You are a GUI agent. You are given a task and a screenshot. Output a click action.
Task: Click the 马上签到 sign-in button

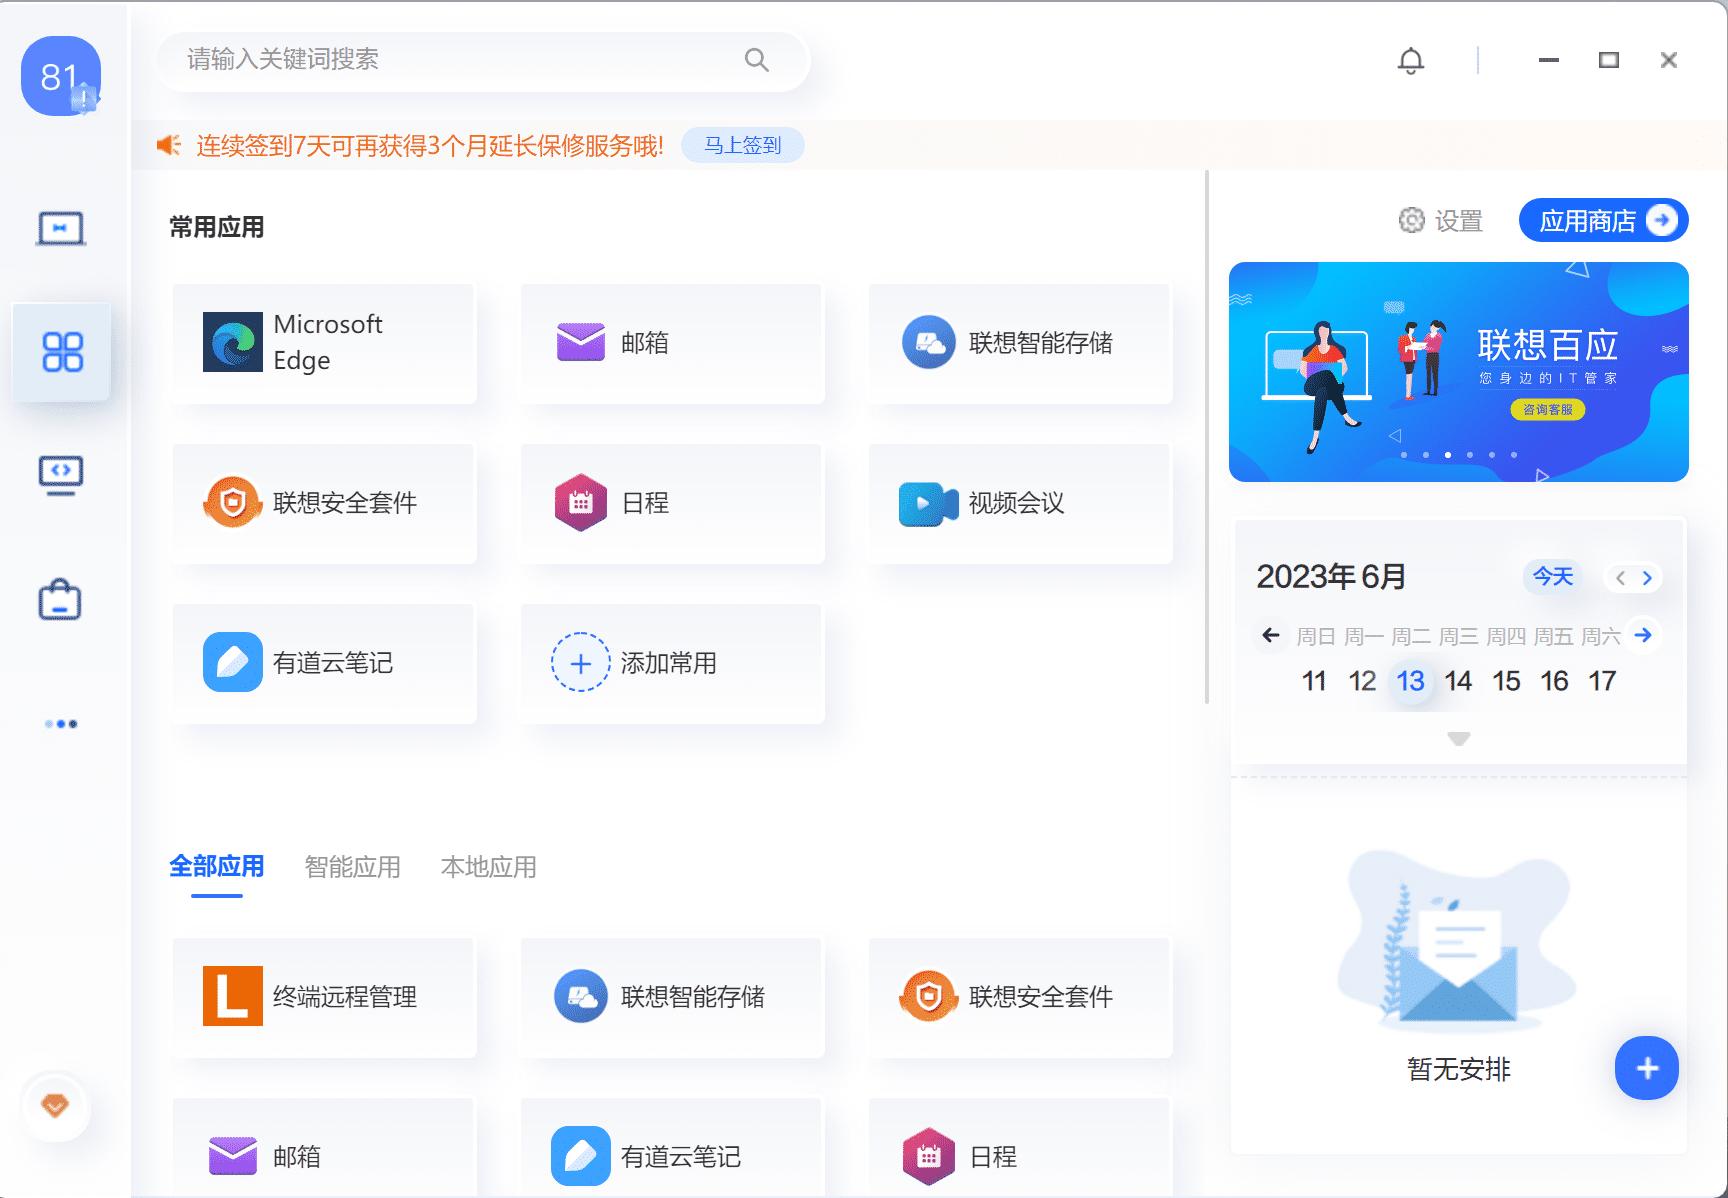click(x=742, y=145)
